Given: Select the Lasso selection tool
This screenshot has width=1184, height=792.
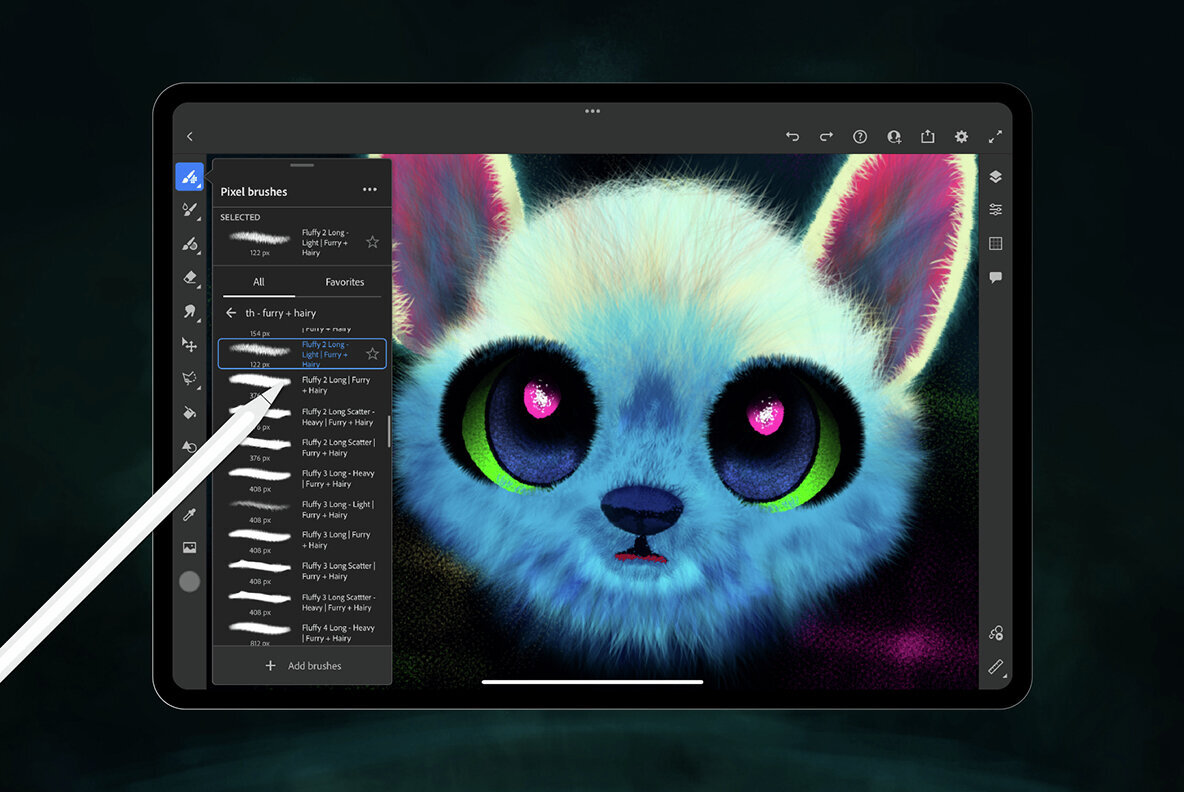Looking at the screenshot, I should tap(190, 378).
